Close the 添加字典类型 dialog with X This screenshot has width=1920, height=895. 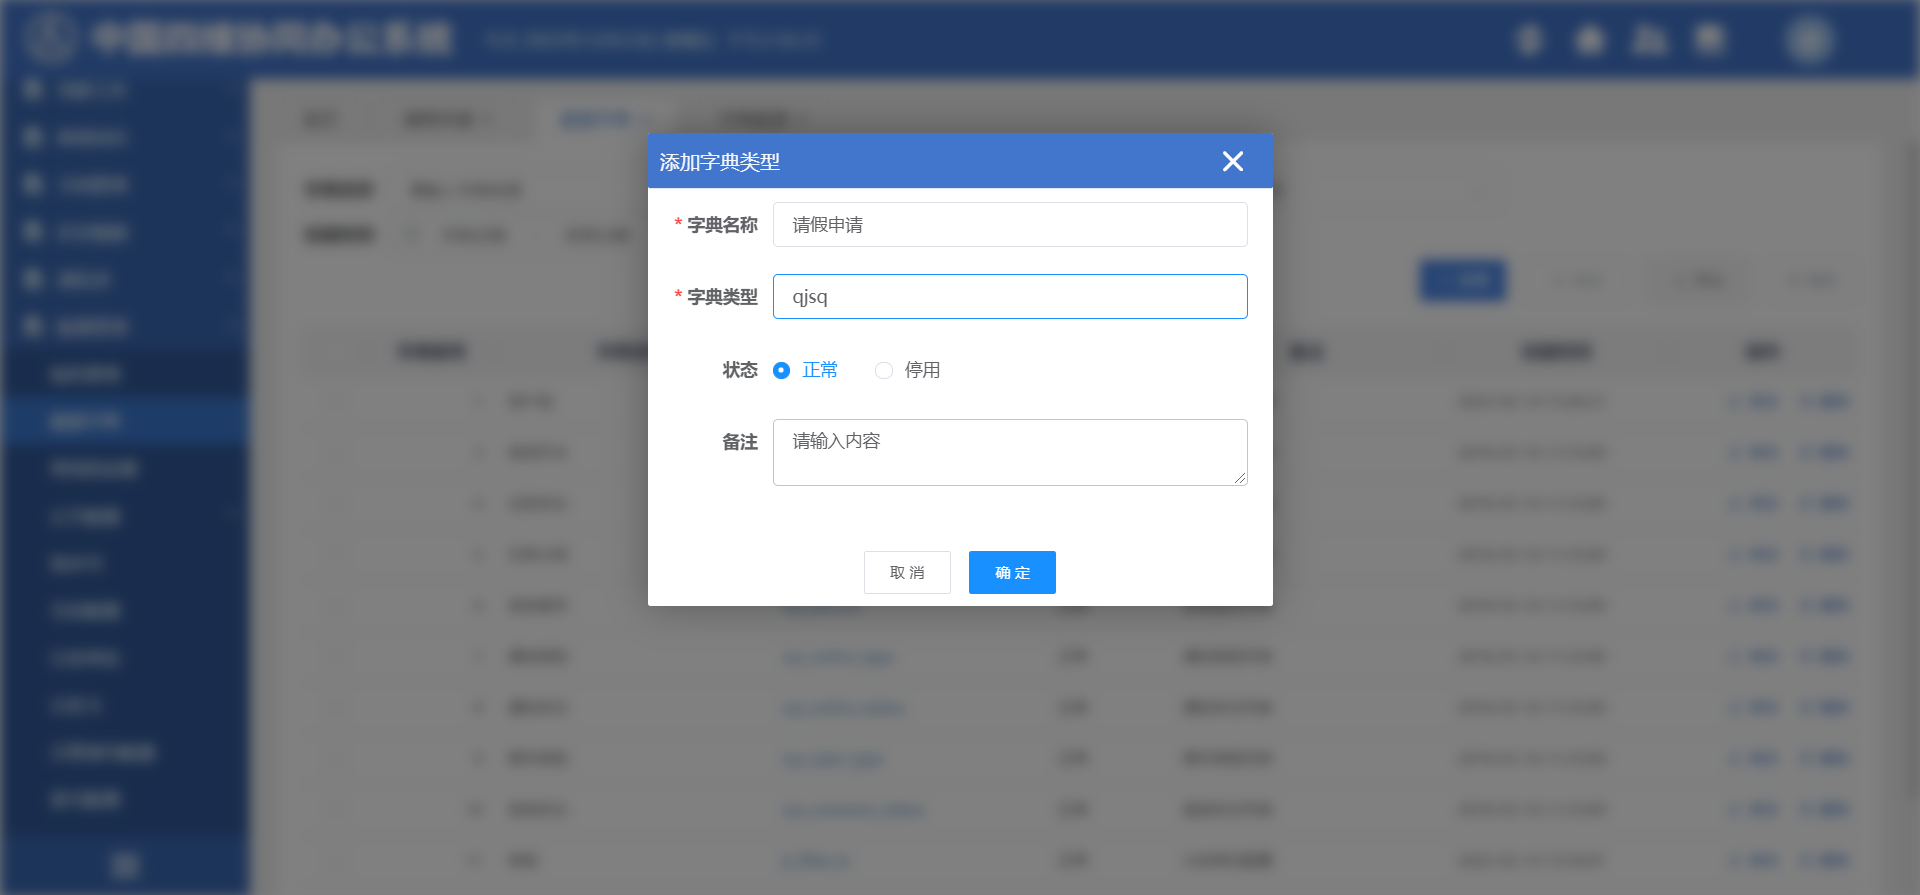click(1232, 161)
